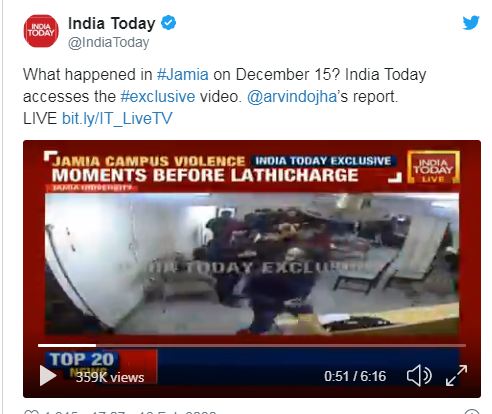This screenshot has height=414, width=492.
Task: Open the @IndiaToday handle
Action: coord(109,43)
